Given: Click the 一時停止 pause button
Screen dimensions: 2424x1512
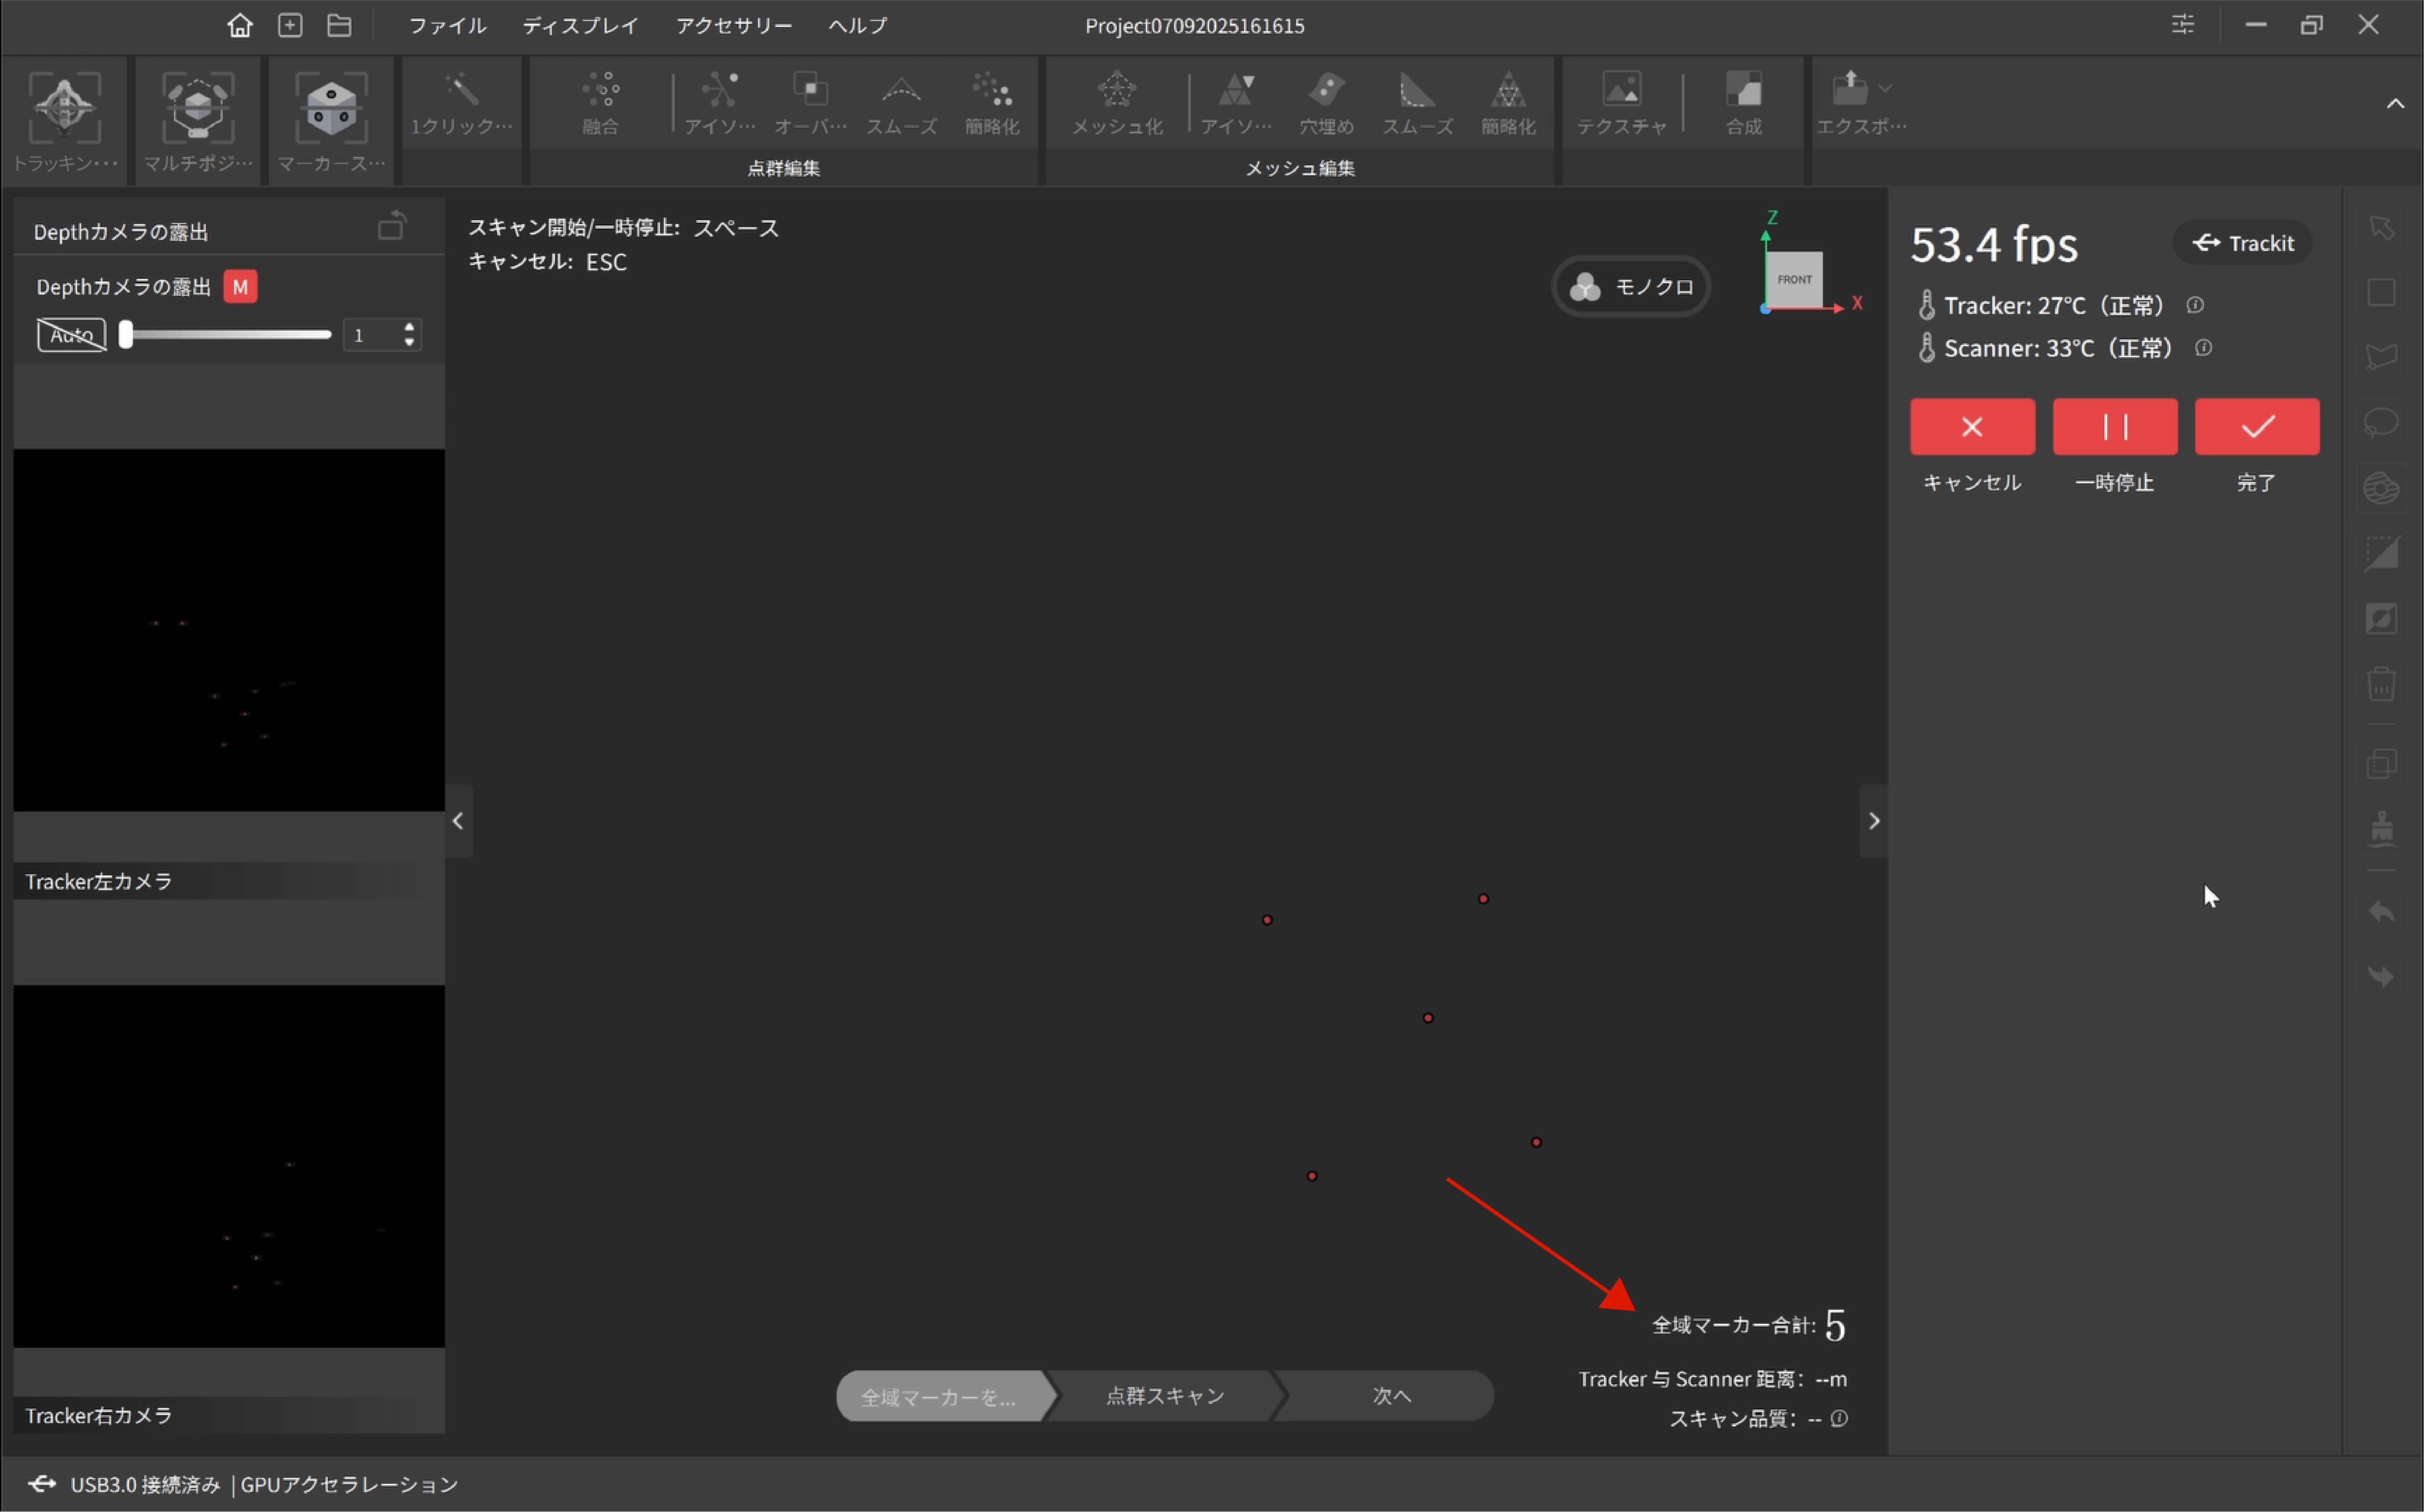Looking at the screenshot, I should [2114, 427].
